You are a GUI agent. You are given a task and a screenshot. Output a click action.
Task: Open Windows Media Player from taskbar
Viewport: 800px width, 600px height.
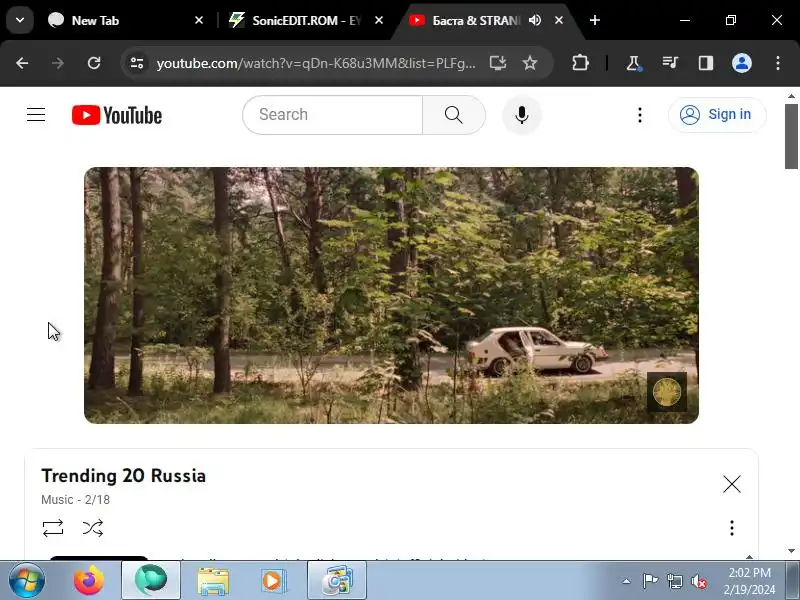274,581
